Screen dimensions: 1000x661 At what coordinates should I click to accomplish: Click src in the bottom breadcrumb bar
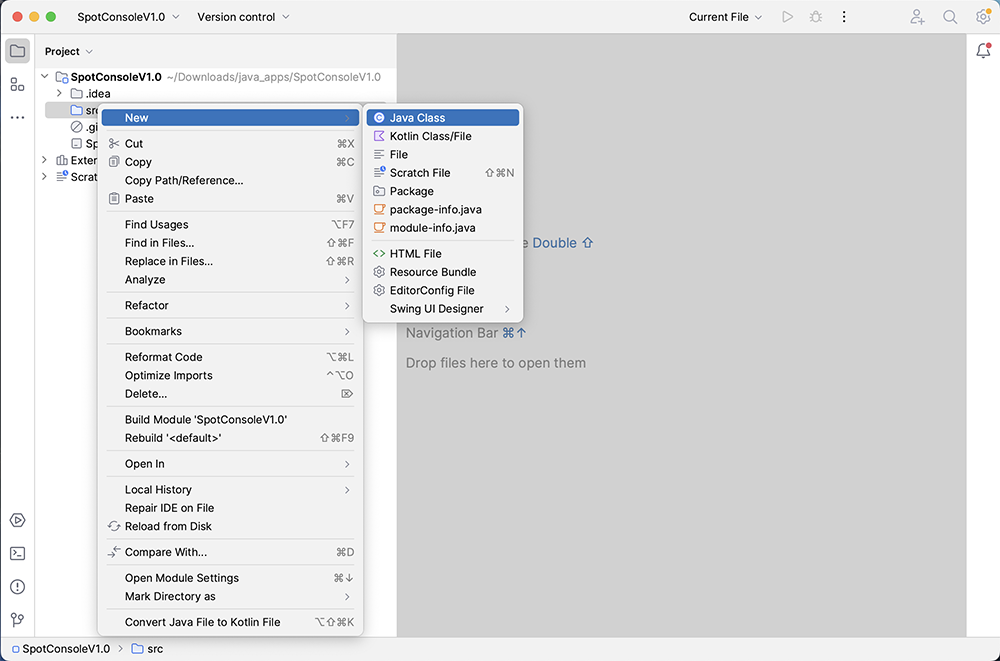tap(154, 649)
